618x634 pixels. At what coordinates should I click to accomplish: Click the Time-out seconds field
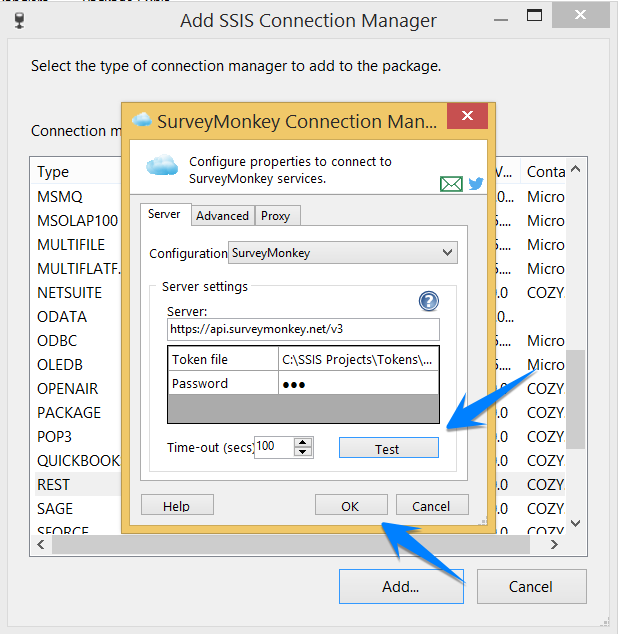click(x=274, y=447)
